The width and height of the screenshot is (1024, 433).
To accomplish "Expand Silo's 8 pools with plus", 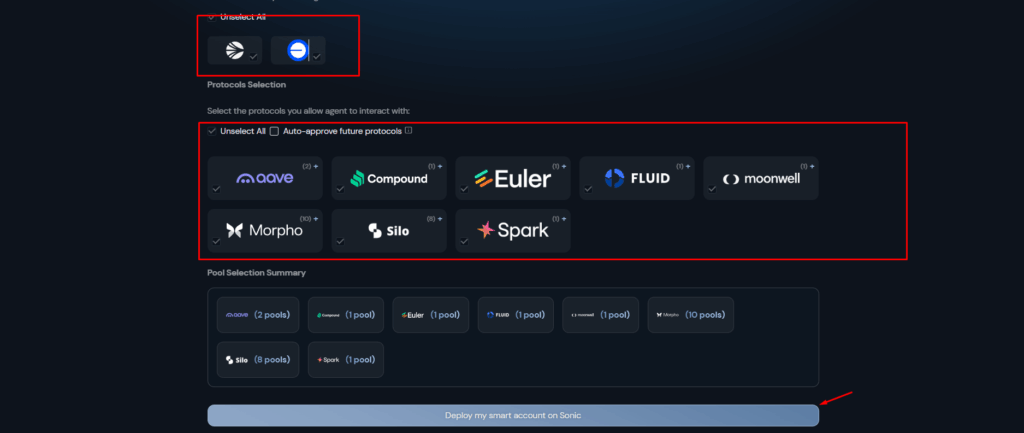I will tap(440, 218).
